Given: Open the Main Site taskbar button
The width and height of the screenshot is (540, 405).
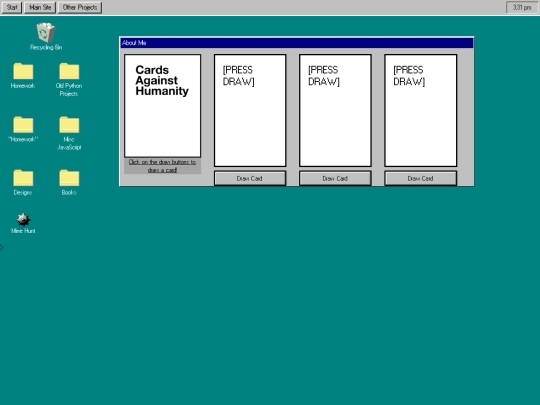Looking at the screenshot, I should point(40,7).
